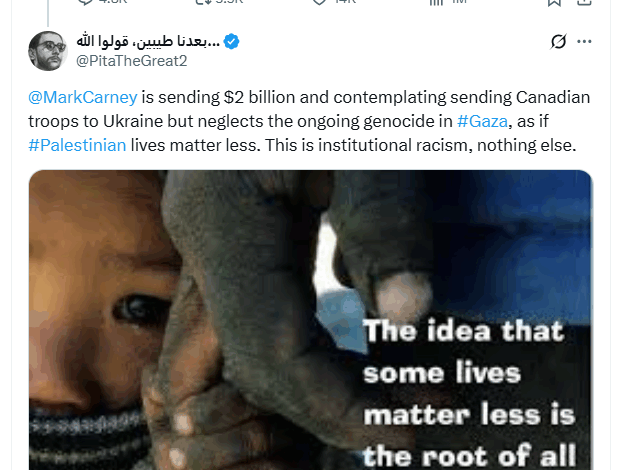The image size is (623, 470).
Task: Click the repost arrows icon above
Action: (203, 2)
